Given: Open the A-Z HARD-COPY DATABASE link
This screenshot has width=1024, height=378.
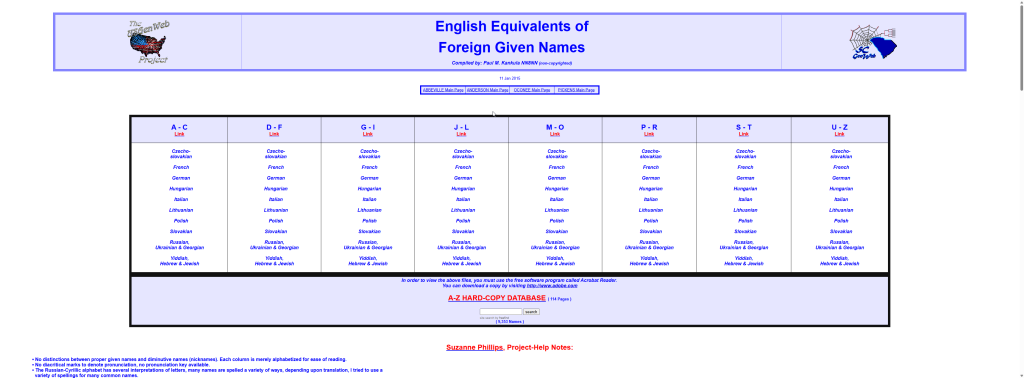Looking at the screenshot, I should tap(496, 298).
